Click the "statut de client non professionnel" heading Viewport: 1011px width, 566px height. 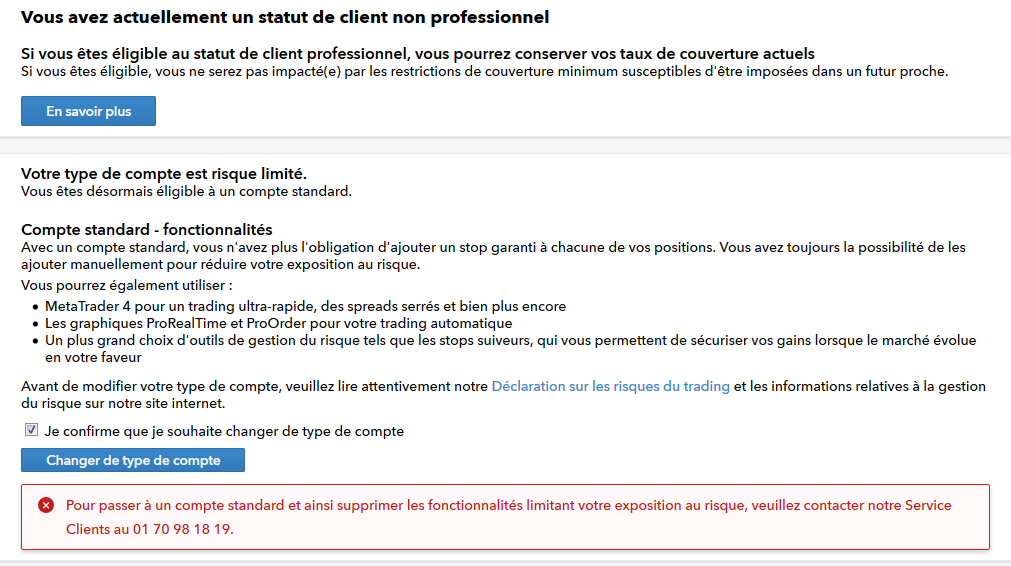(285, 17)
